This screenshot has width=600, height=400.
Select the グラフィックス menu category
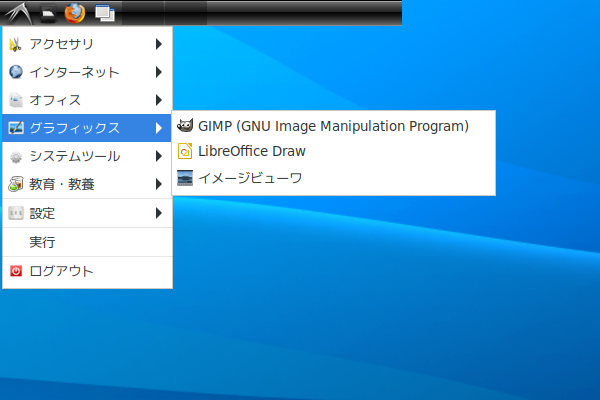coord(87,128)
